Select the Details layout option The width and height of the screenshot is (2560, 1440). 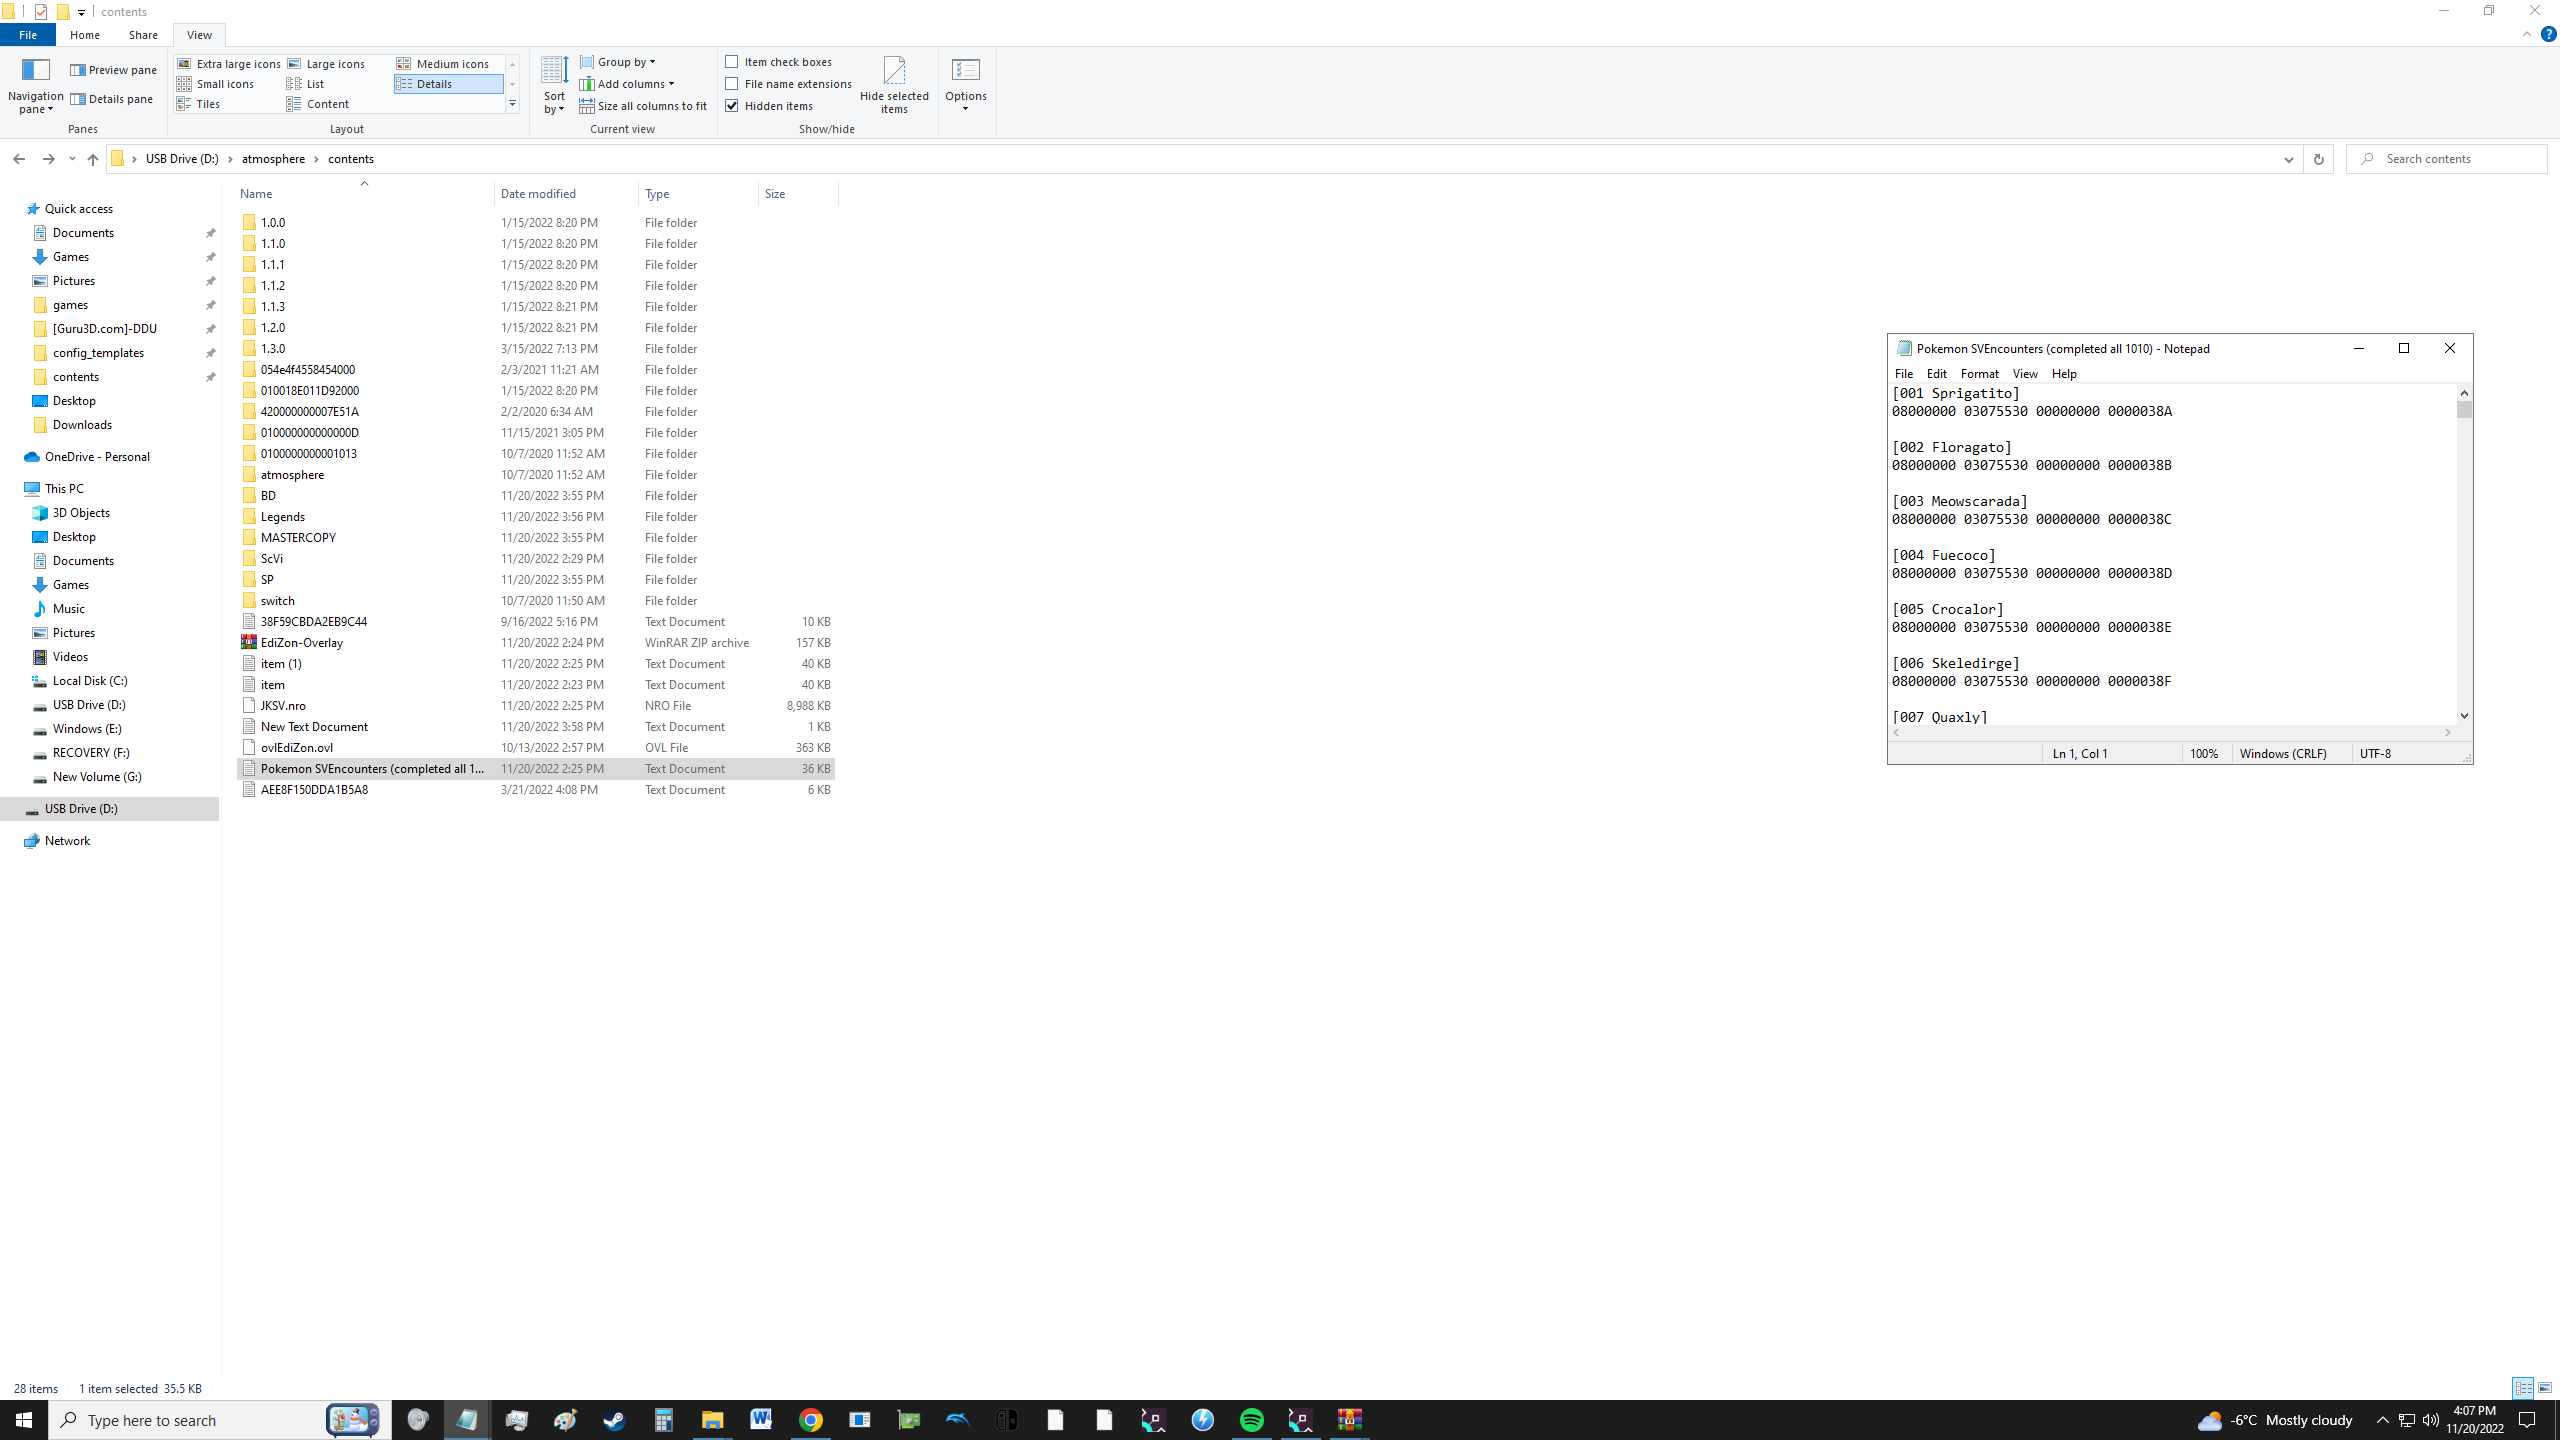click(448, 84)
